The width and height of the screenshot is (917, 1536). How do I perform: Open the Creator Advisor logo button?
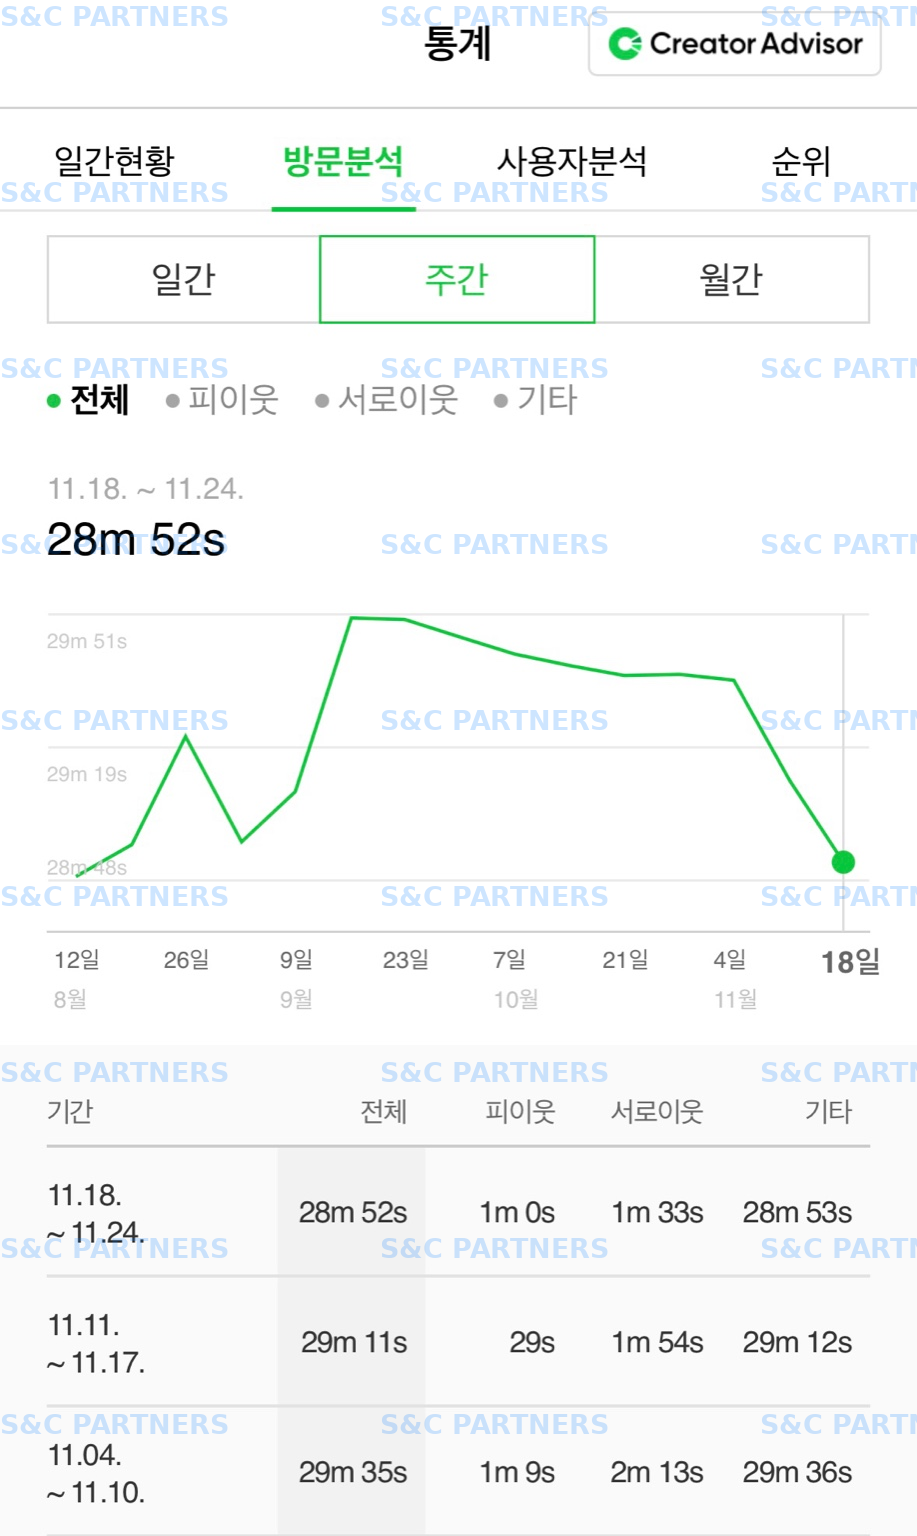(735, 44)
